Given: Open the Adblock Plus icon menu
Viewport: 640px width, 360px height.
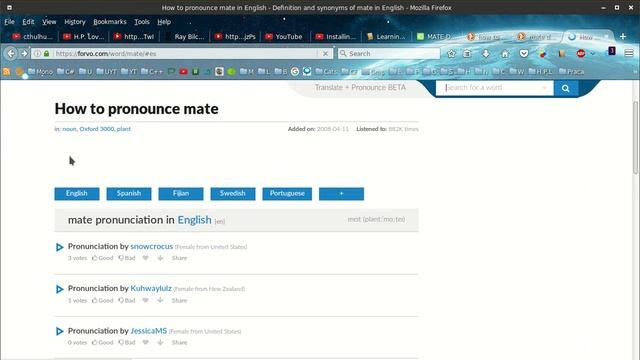Looking at the screenshot, I should (x=581, y=53).
